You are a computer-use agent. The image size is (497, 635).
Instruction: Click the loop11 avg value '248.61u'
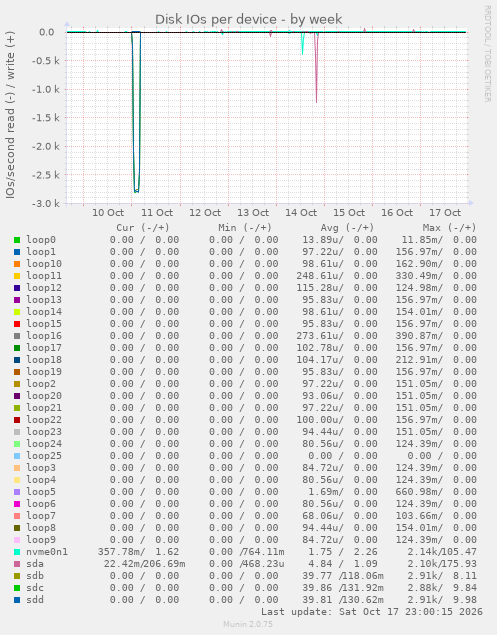pos(320,276)
